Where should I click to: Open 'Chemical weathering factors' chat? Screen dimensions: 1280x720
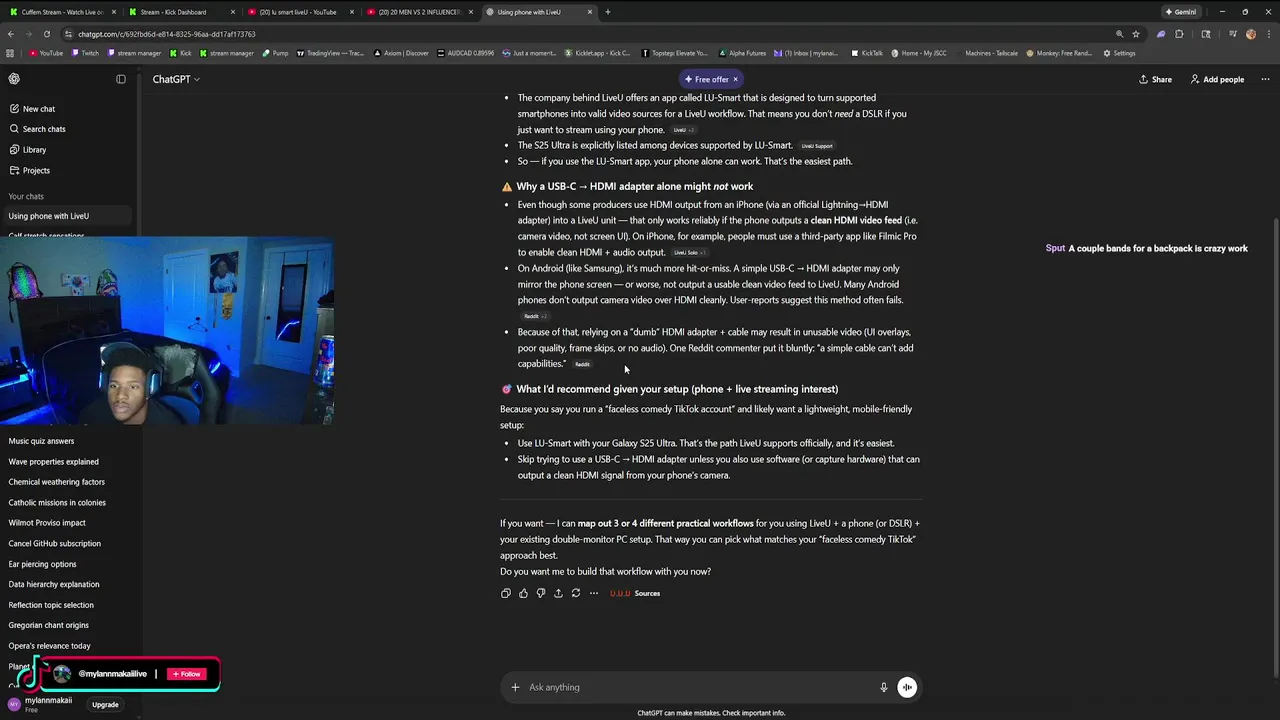tap(68, 482)
